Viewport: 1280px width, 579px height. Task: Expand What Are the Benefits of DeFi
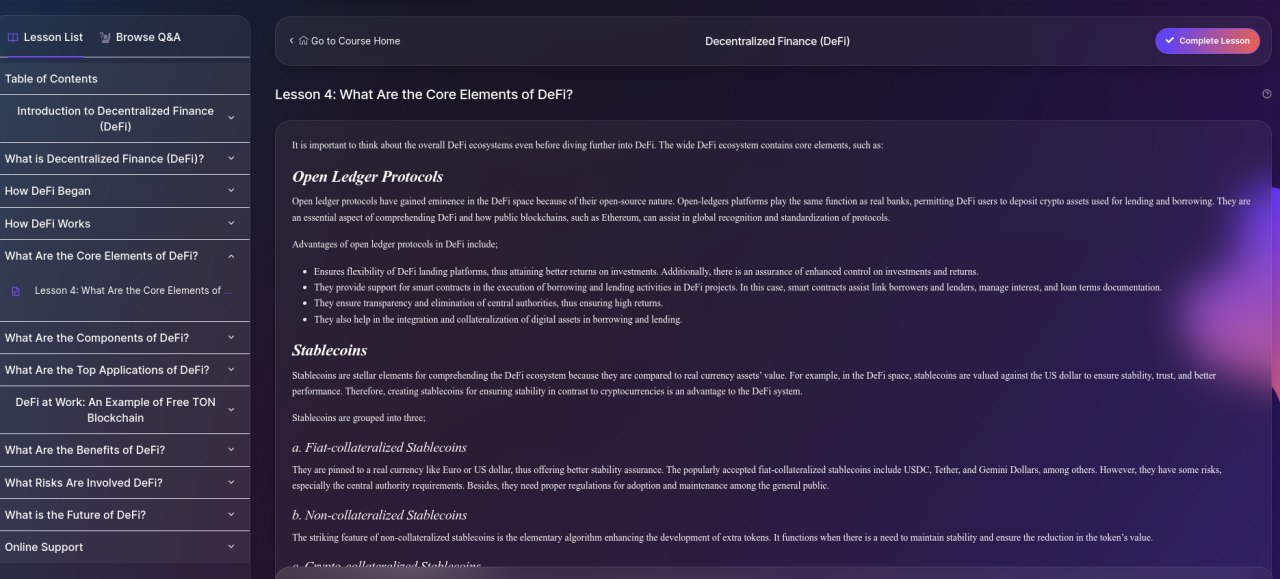tap(231, 450)
